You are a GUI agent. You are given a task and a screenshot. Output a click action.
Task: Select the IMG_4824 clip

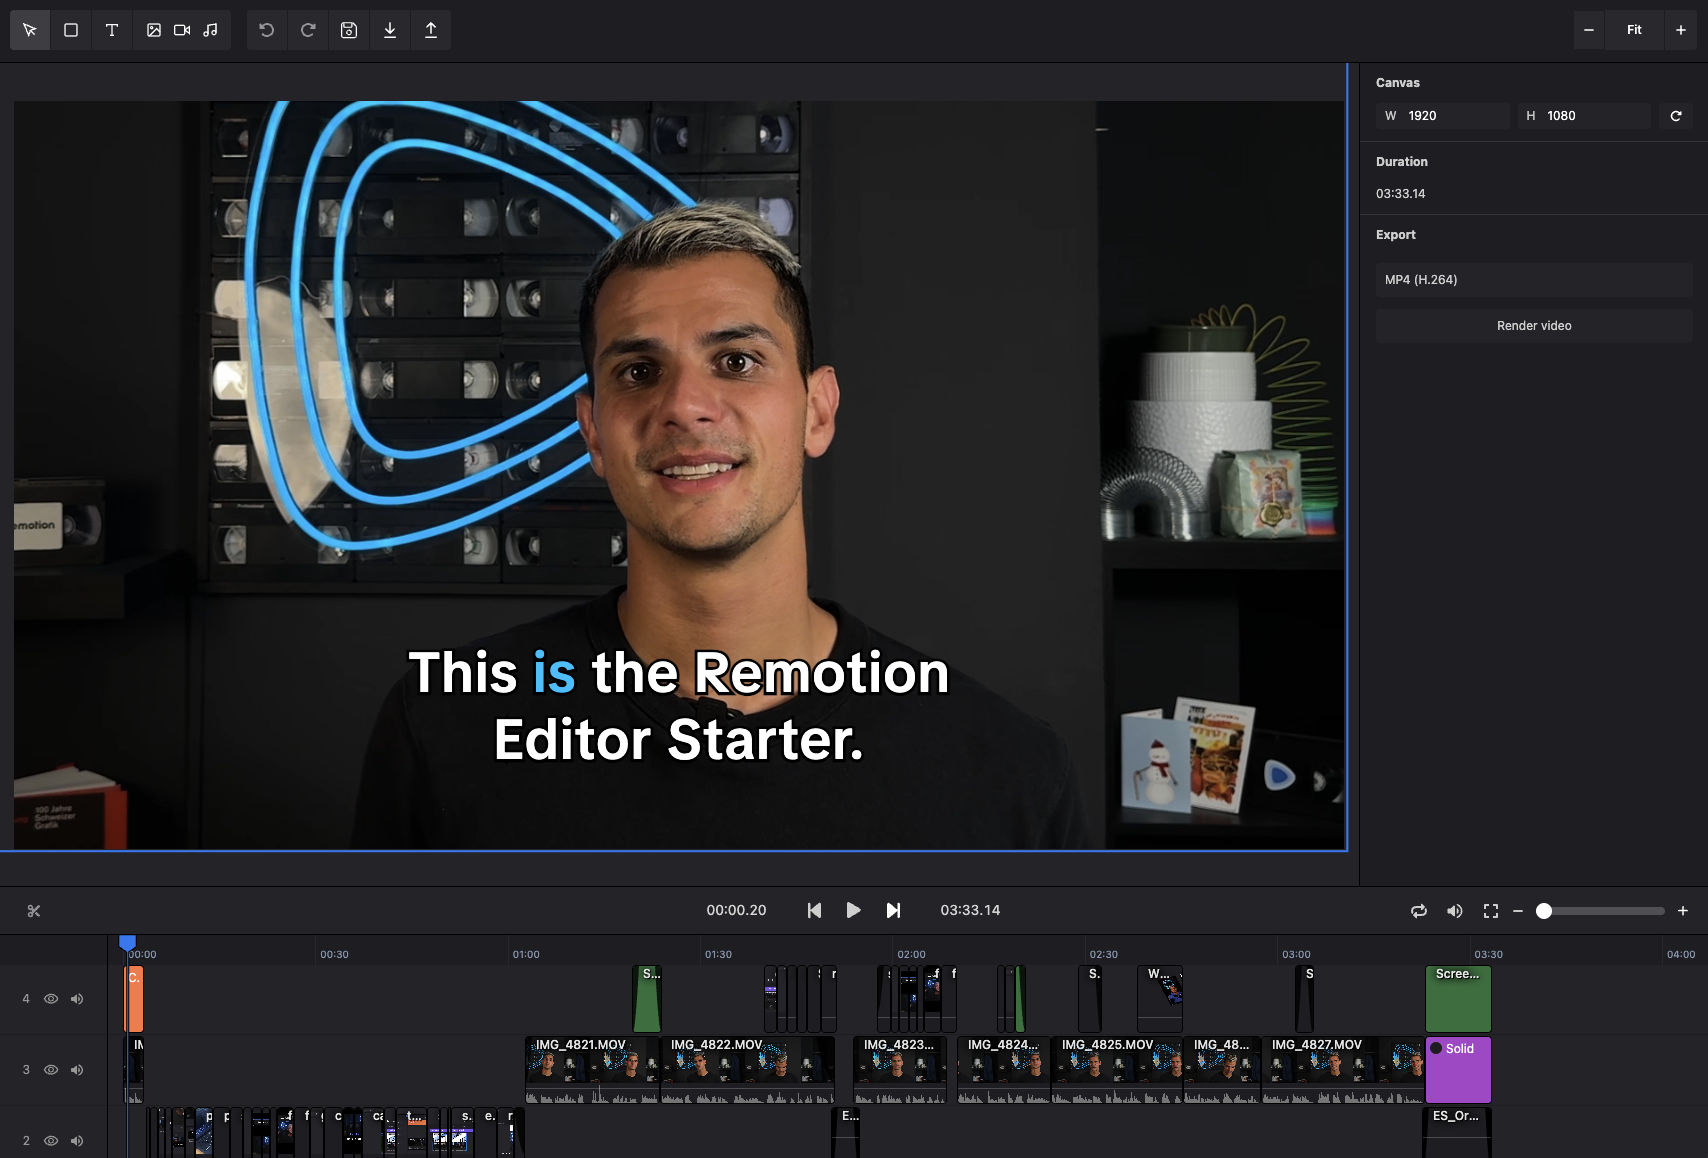coord(1003,1070)
